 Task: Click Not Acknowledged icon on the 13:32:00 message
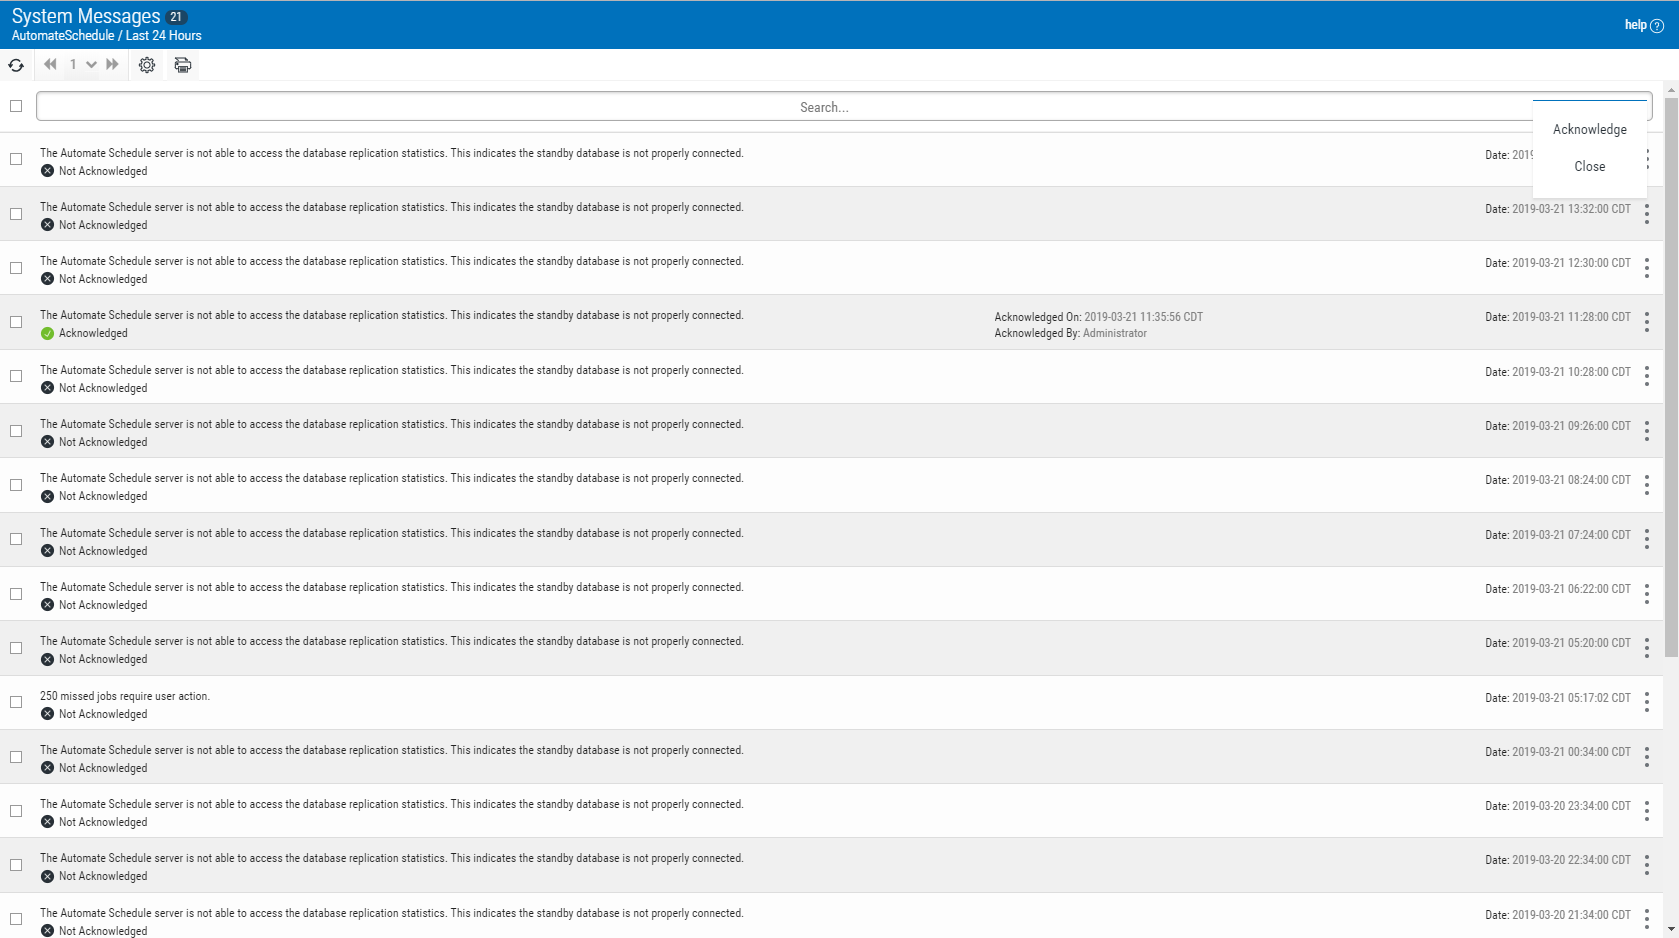coord(47,225)
